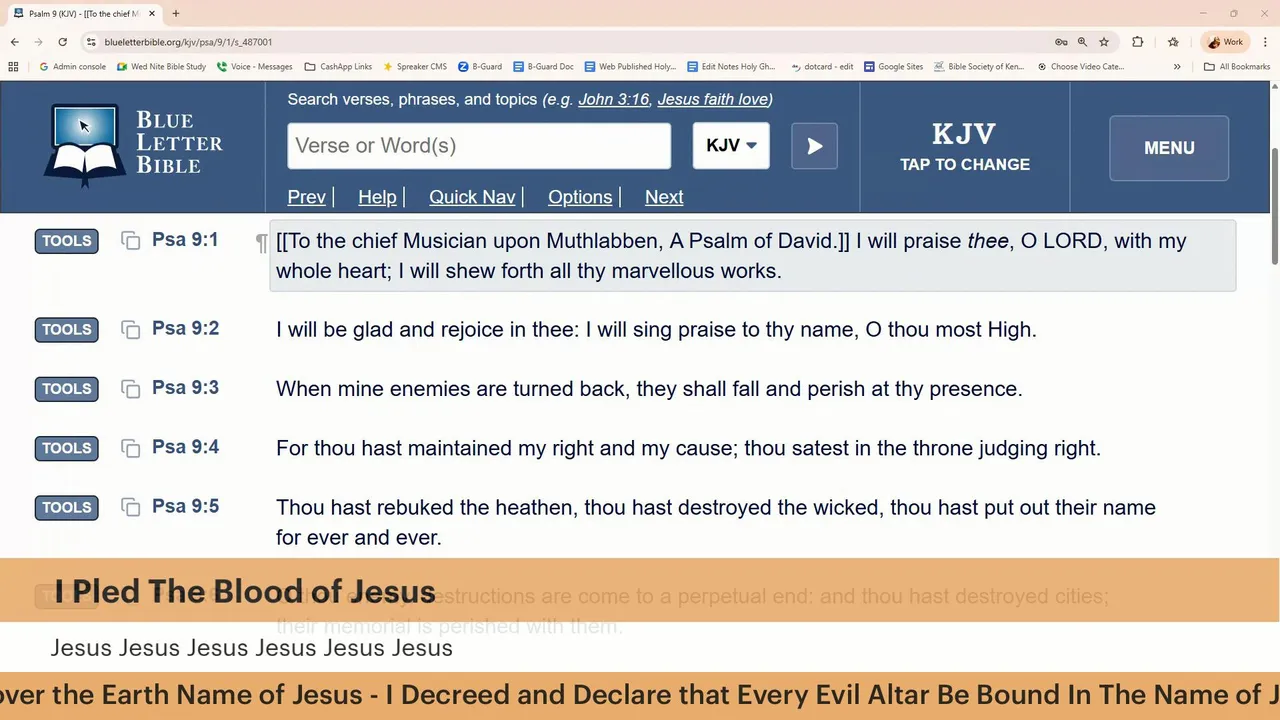Viewport: 1280px width, 720px height.
Task: Click the Psa 9:4 verse reference
Action: click(x=185, y=447)
